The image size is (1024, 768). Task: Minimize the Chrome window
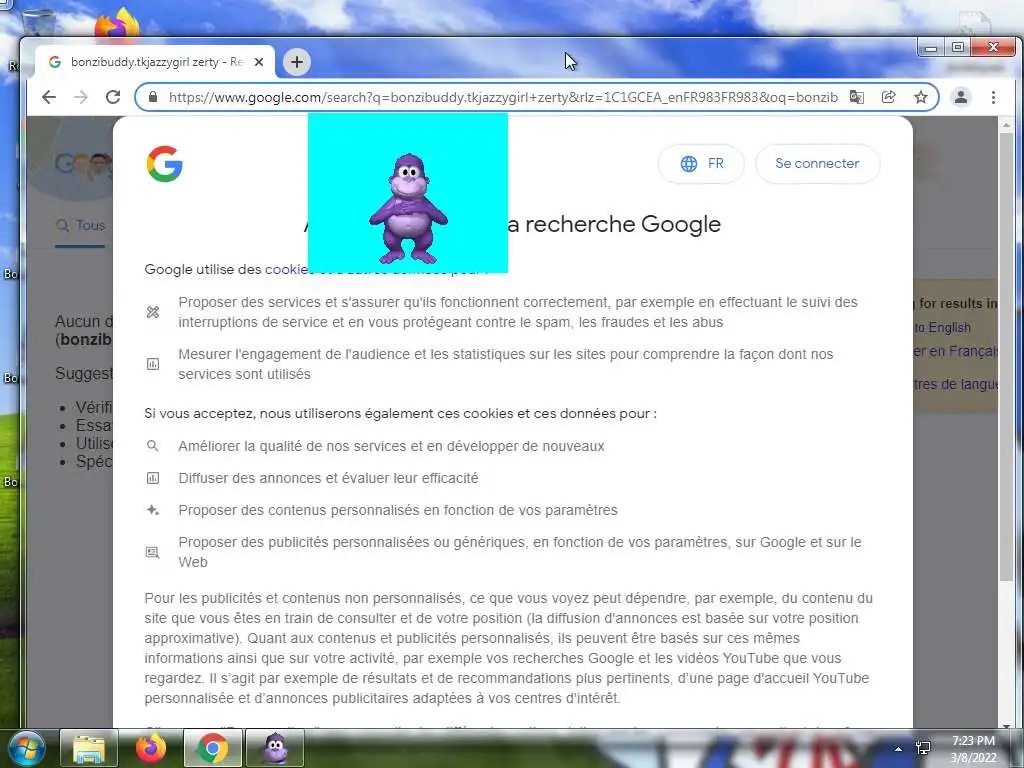pos(931,48)
